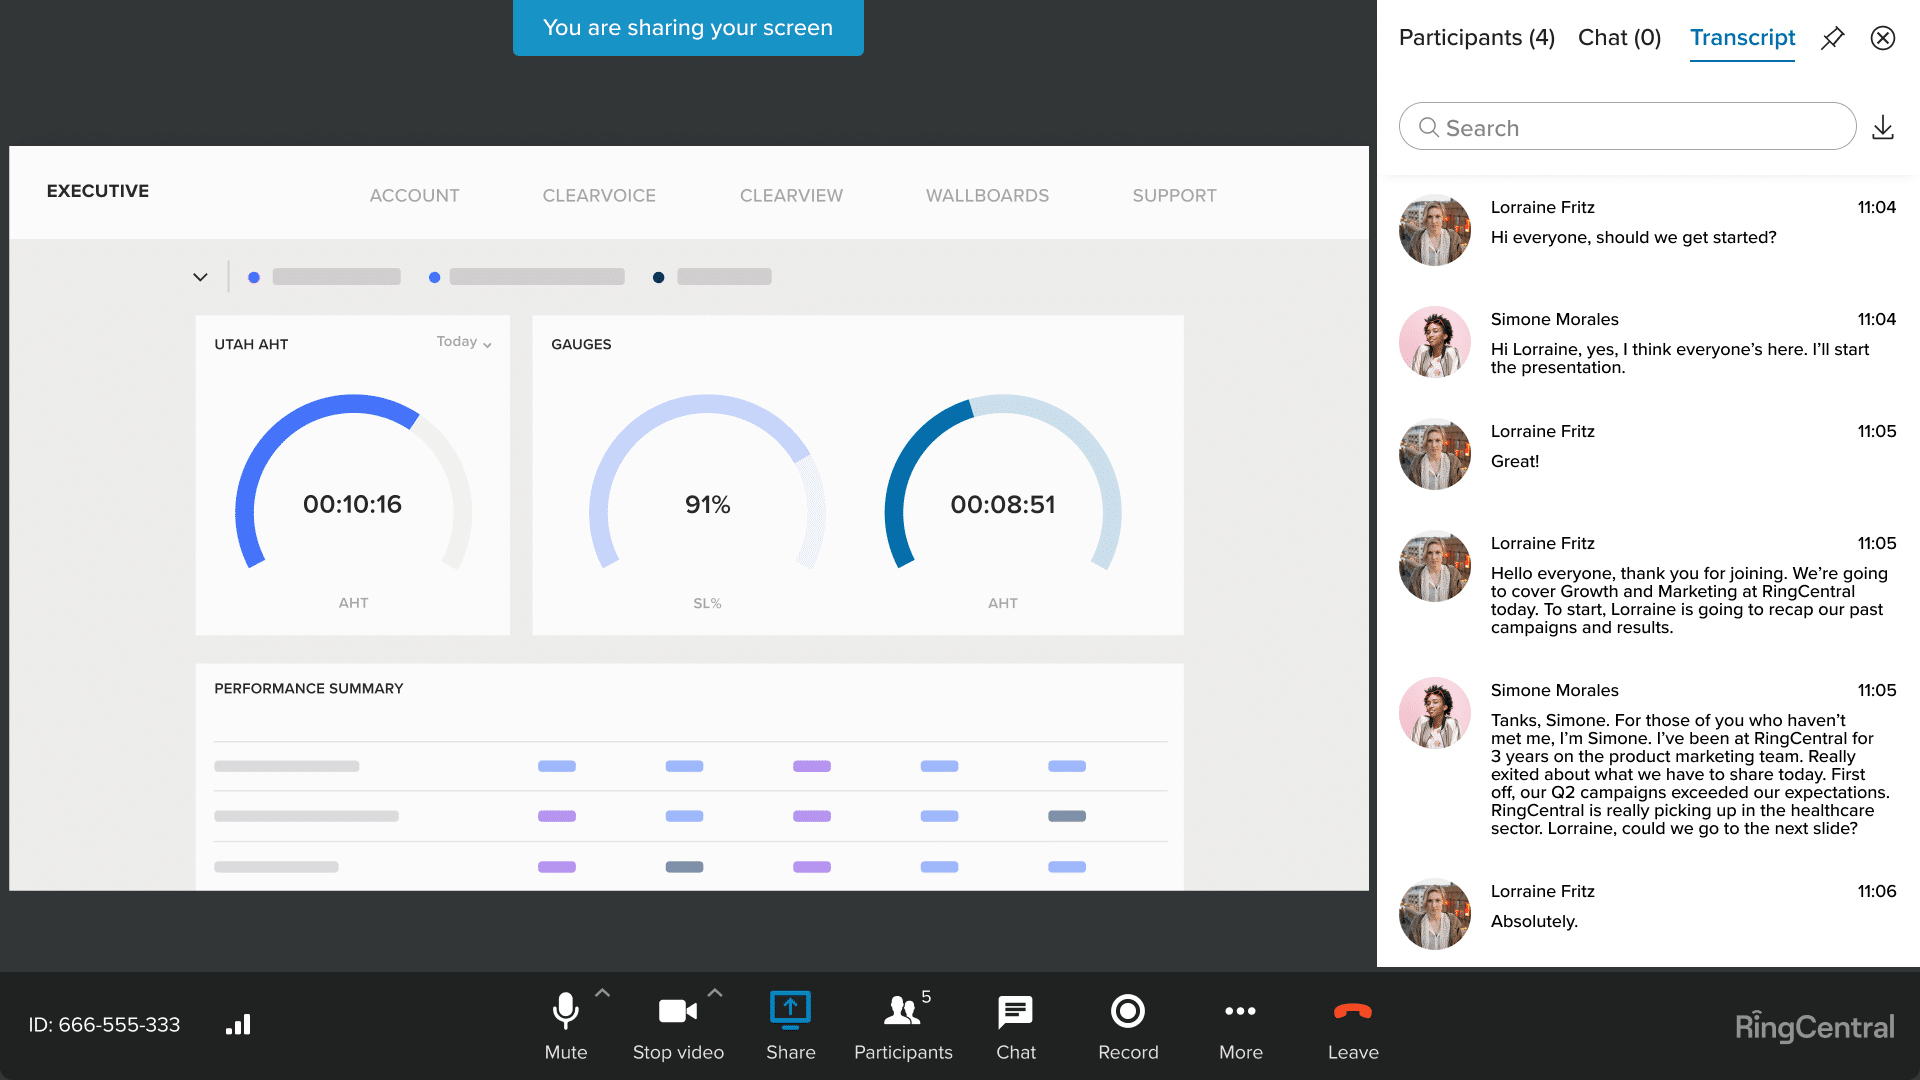Open Participants from bottom toolbar
This screenshot has height=1080, width=1920.
902,1011
